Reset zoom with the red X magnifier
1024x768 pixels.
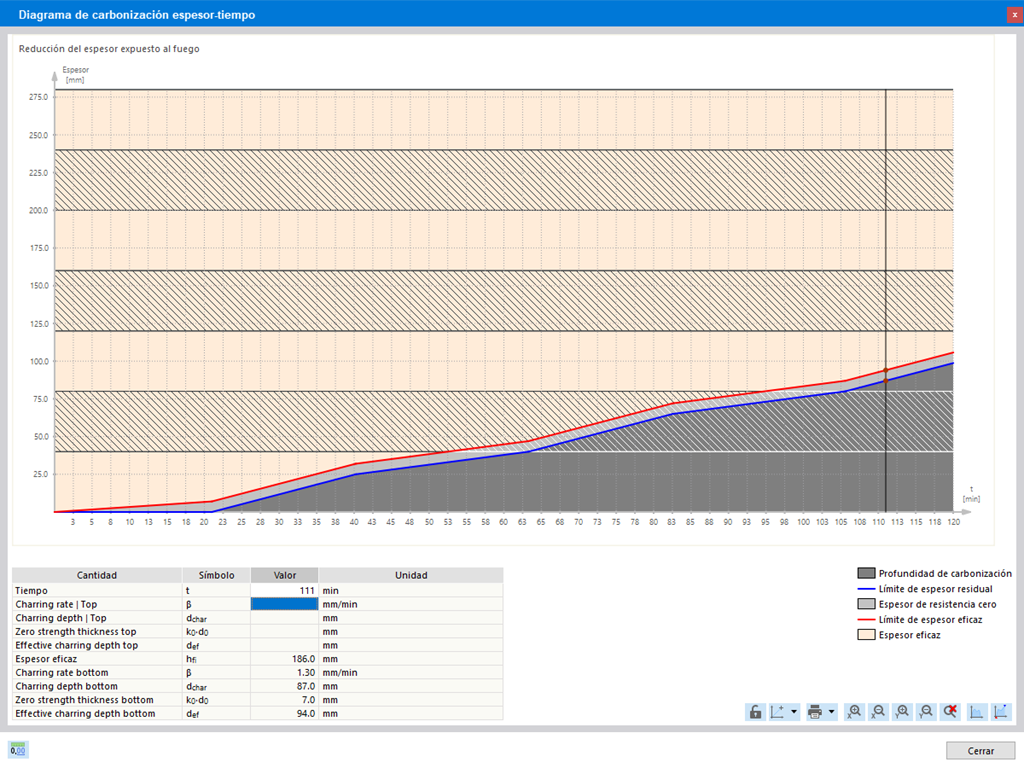tap(950, 712)
